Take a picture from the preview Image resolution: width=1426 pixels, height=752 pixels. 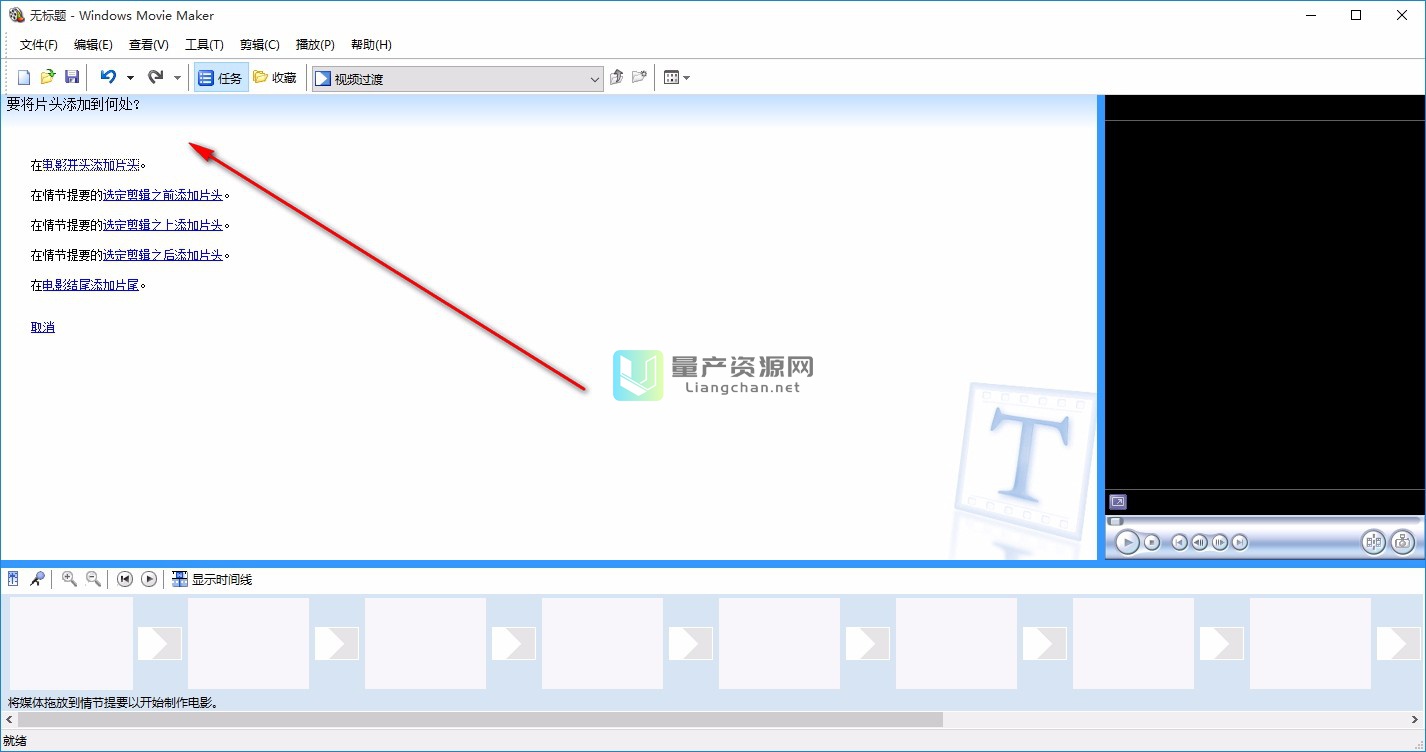point(1403,542)
